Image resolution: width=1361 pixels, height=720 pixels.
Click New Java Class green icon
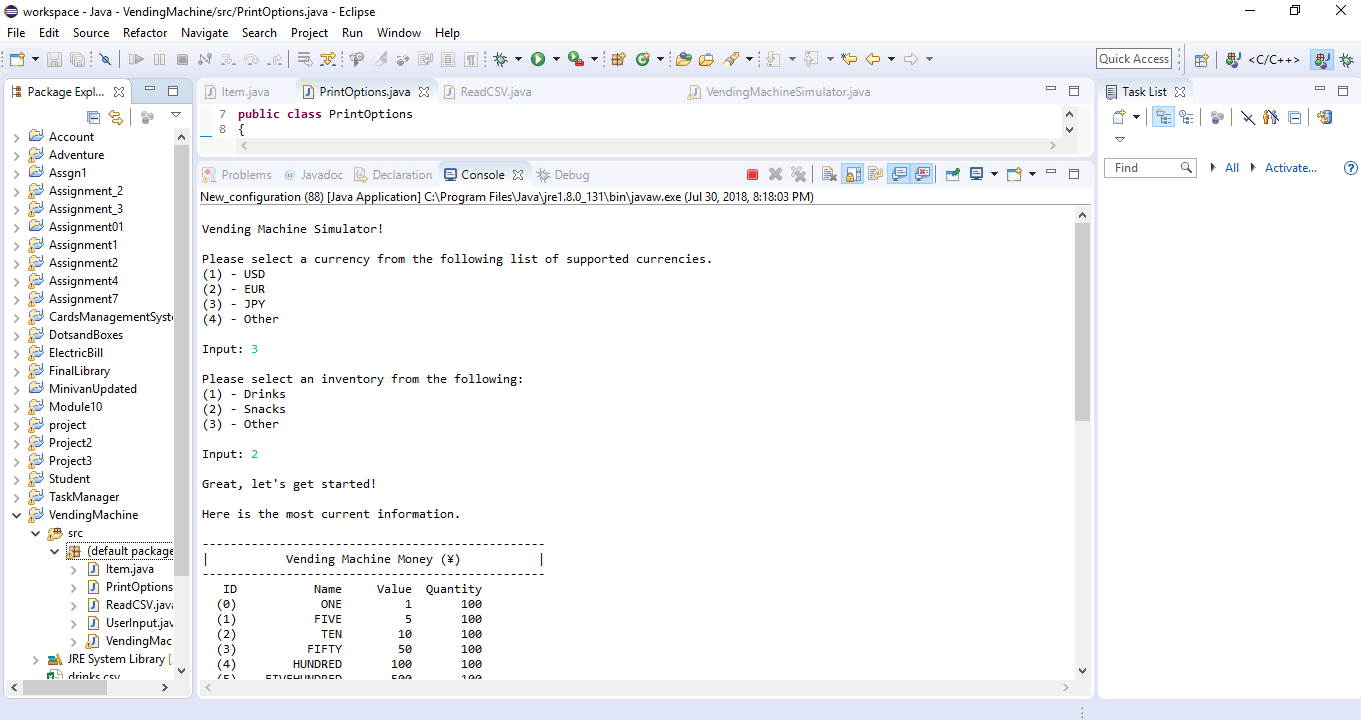642,59
